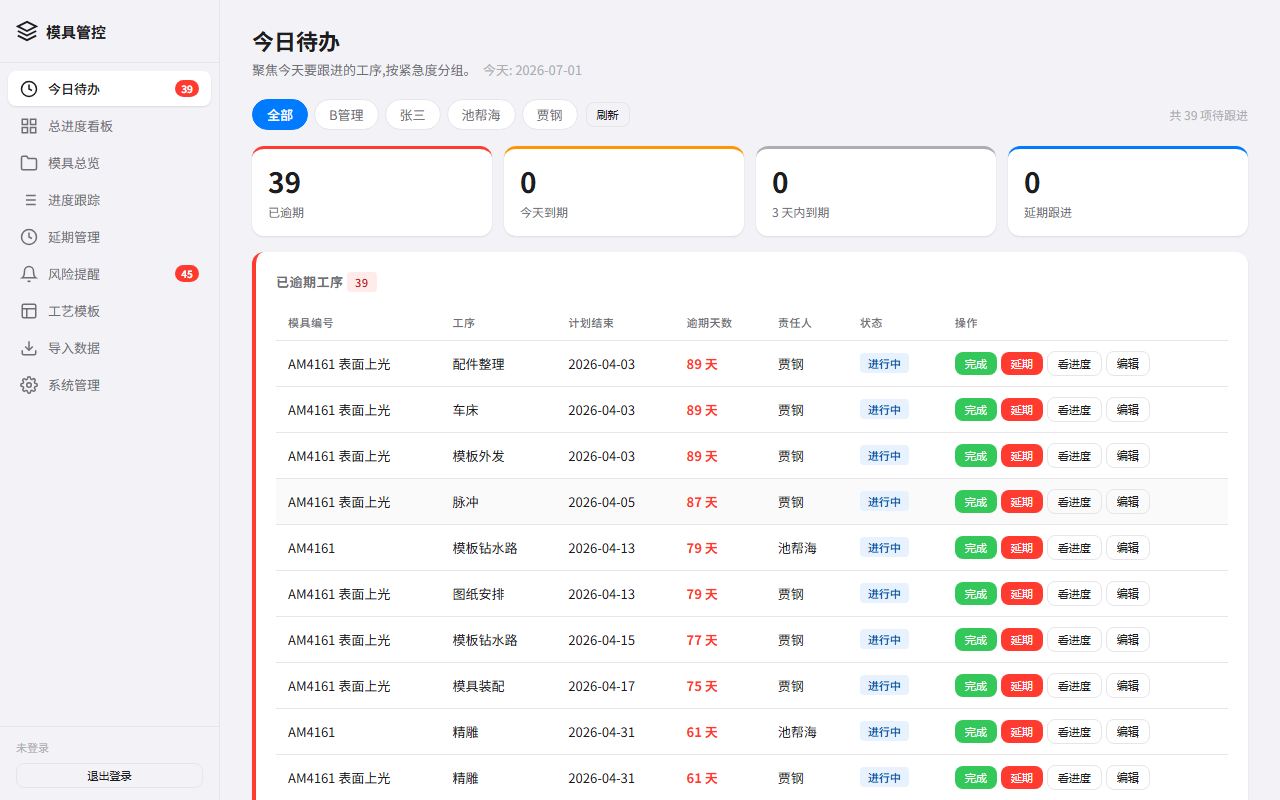Open the 延期跟进 summary card
The image size is (1280, 800).
pyautogui.click(x=1128, y=191)
